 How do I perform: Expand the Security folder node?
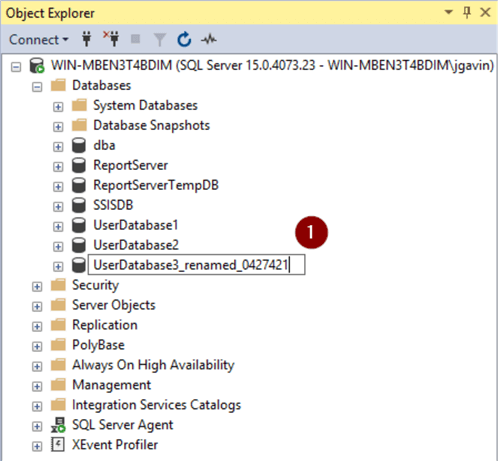click(x=37, y=287)
